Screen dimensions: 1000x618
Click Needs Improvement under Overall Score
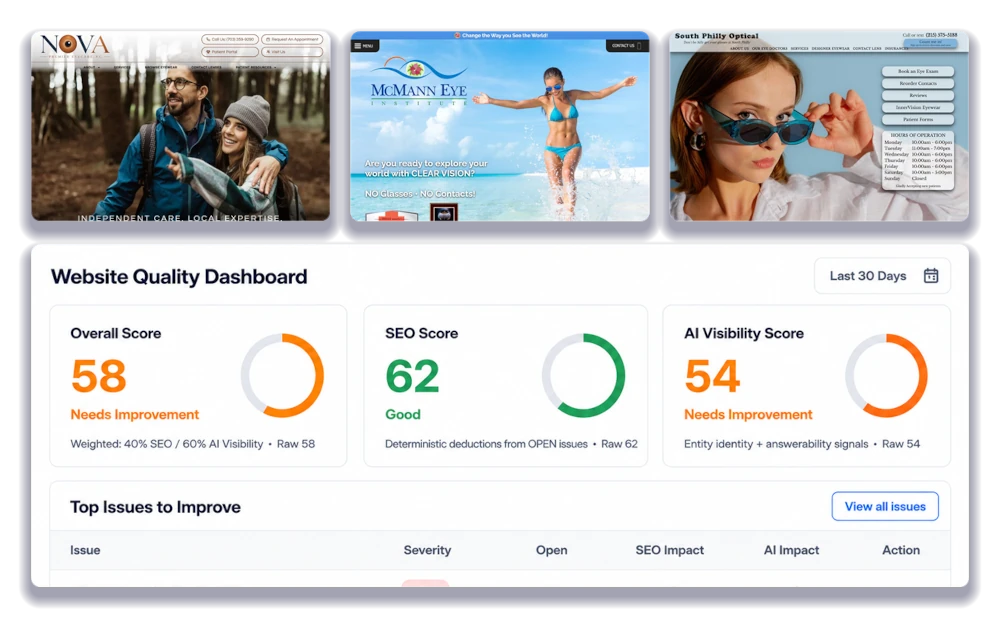pos(135,415)
